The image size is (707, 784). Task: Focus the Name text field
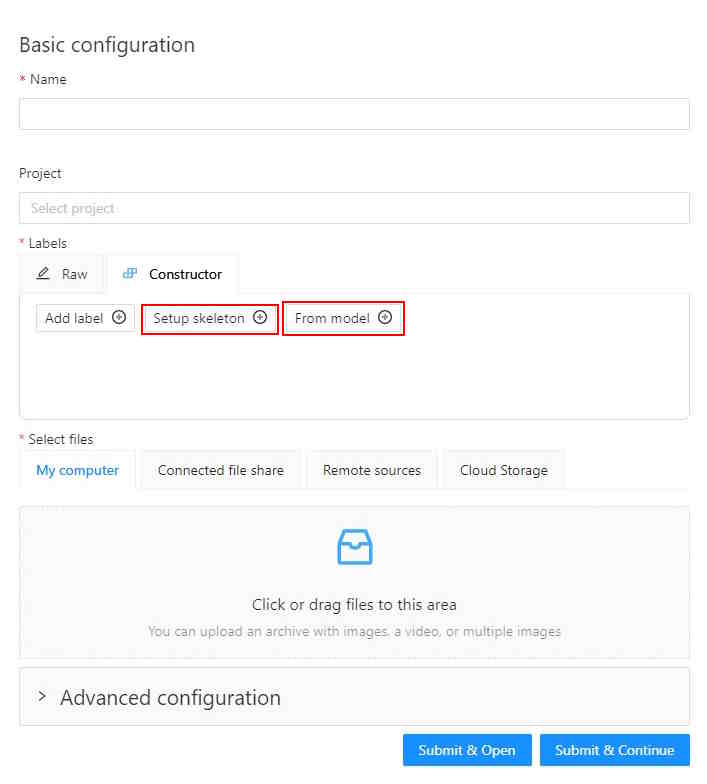[x=354, y=114]
